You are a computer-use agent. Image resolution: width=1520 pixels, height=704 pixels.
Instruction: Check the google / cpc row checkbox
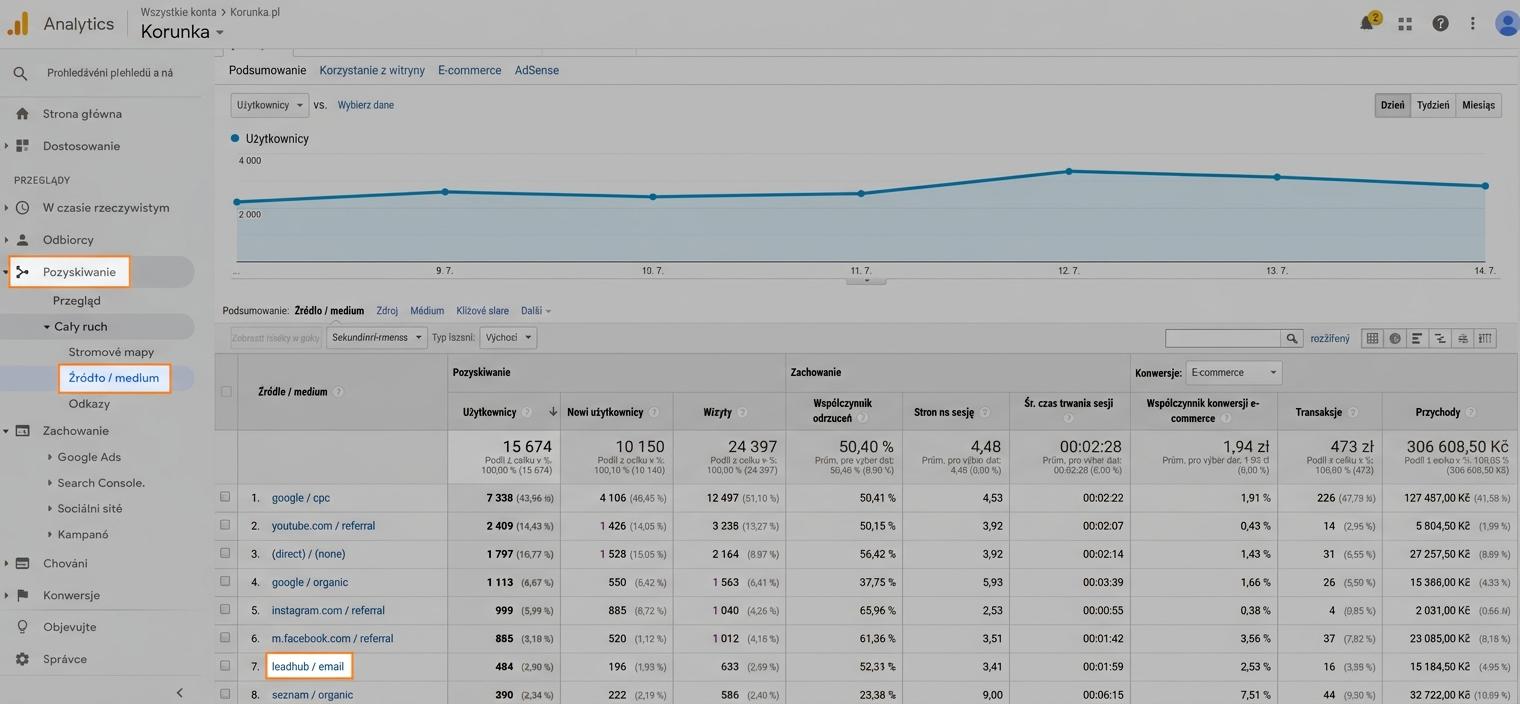point(225,497)
